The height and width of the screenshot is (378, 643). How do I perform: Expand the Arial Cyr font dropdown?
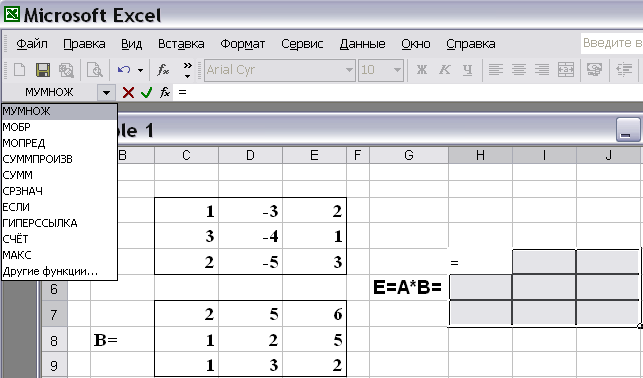pos(349,70)
